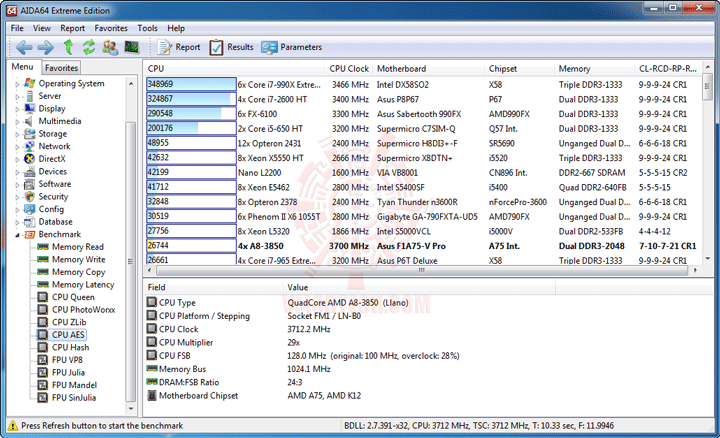720x438 pixels.
Task: Open the users/remote management toolbar icon
Action: (110, 47)
